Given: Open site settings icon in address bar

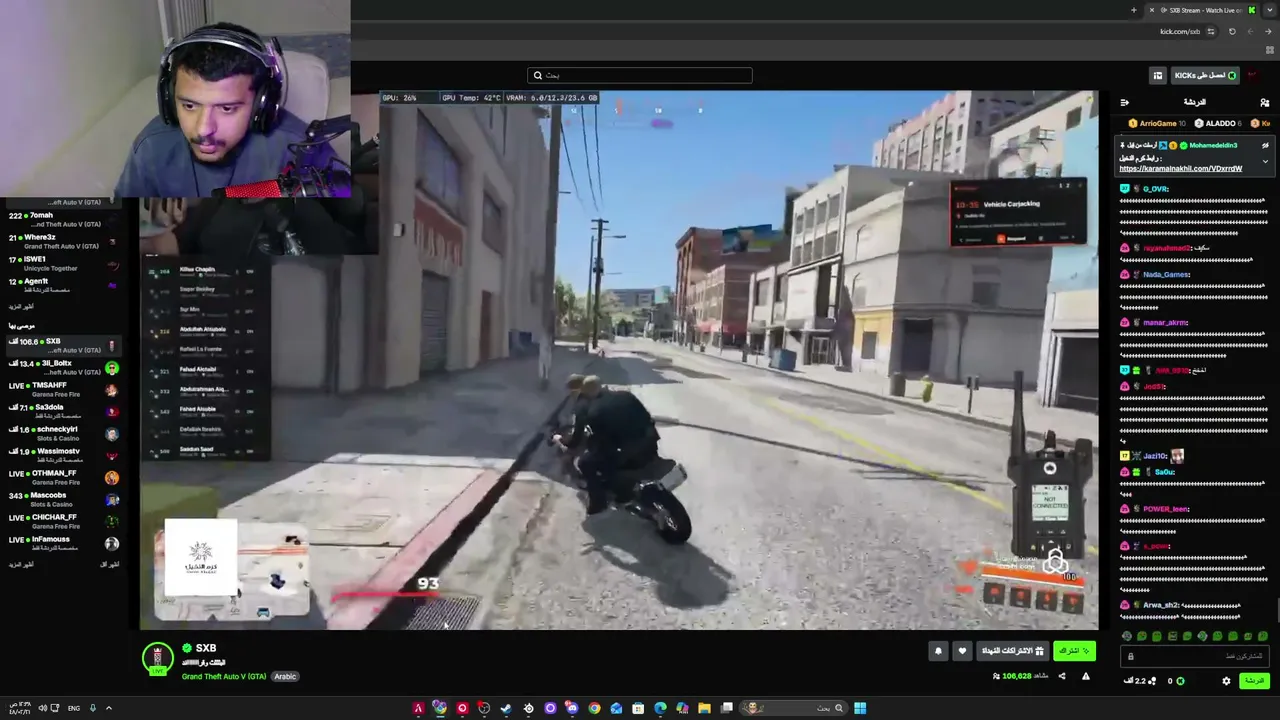Looking at the screenshot, I should (1211, 31).
